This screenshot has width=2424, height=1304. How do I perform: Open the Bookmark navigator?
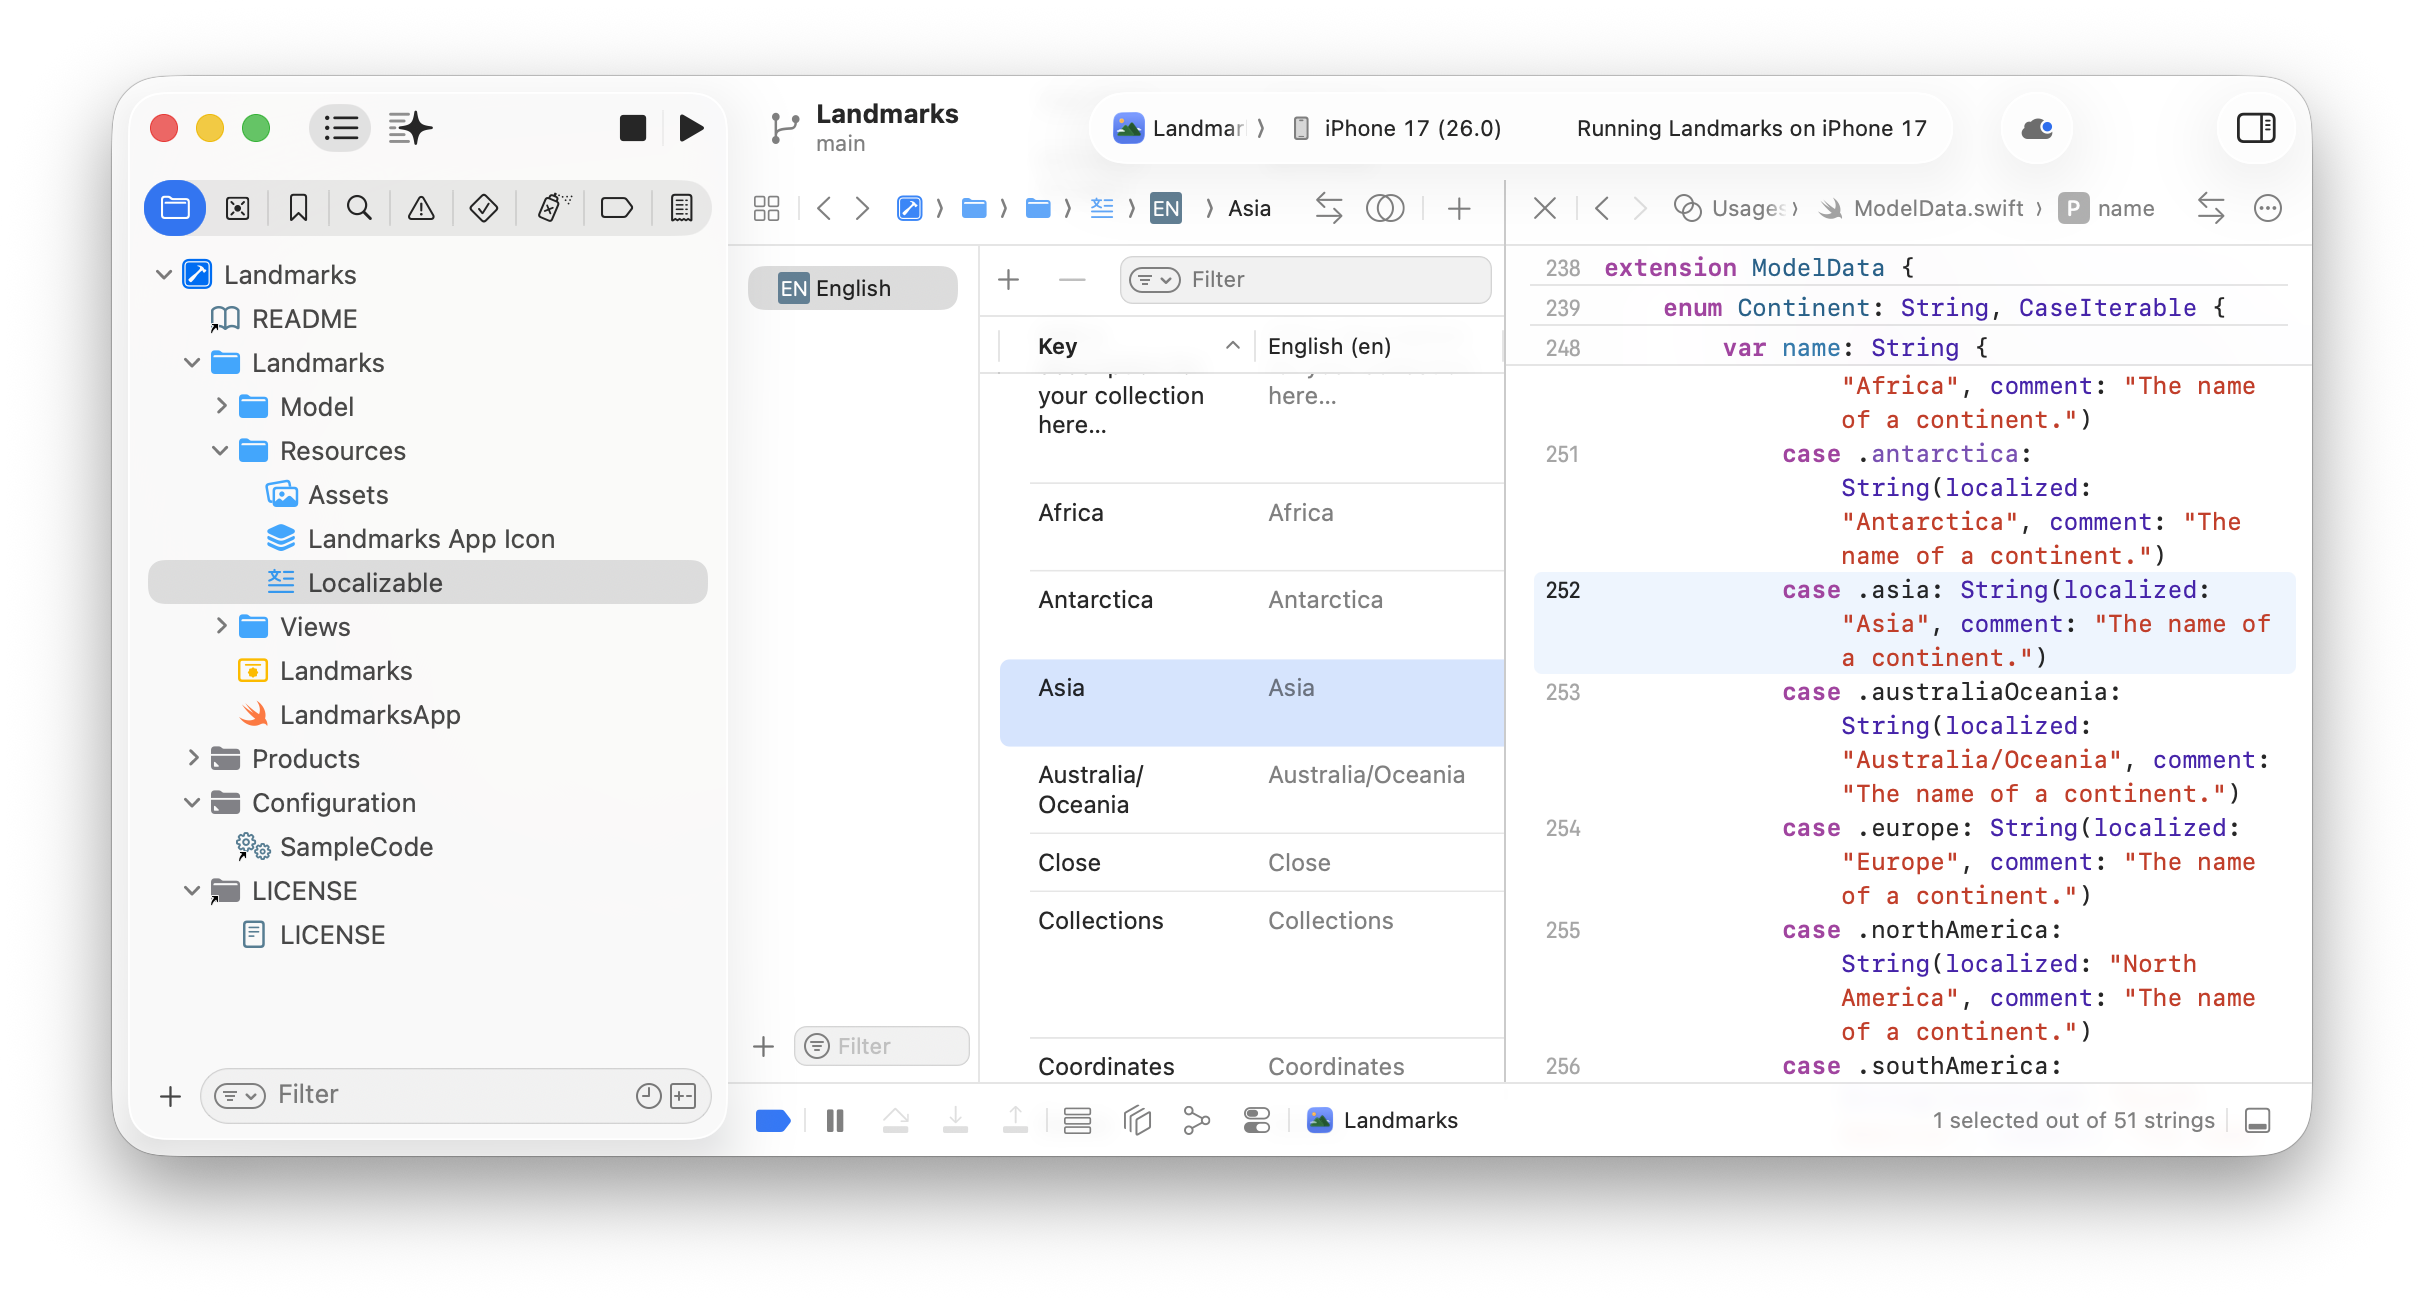(298, 208)
